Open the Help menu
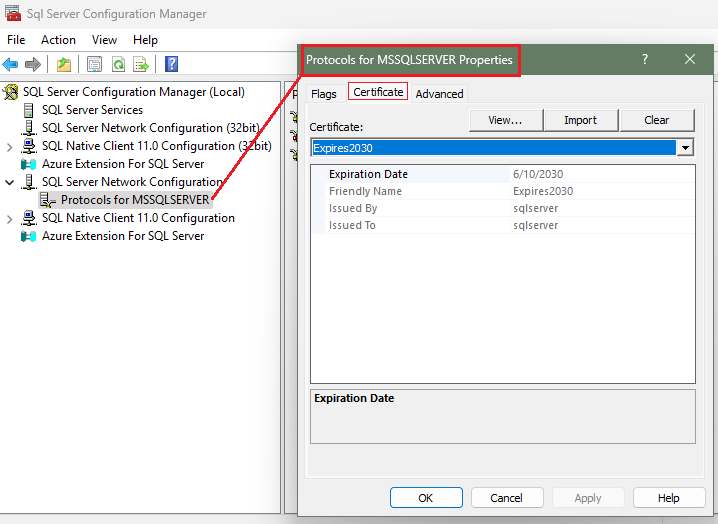 coord(145,40)
